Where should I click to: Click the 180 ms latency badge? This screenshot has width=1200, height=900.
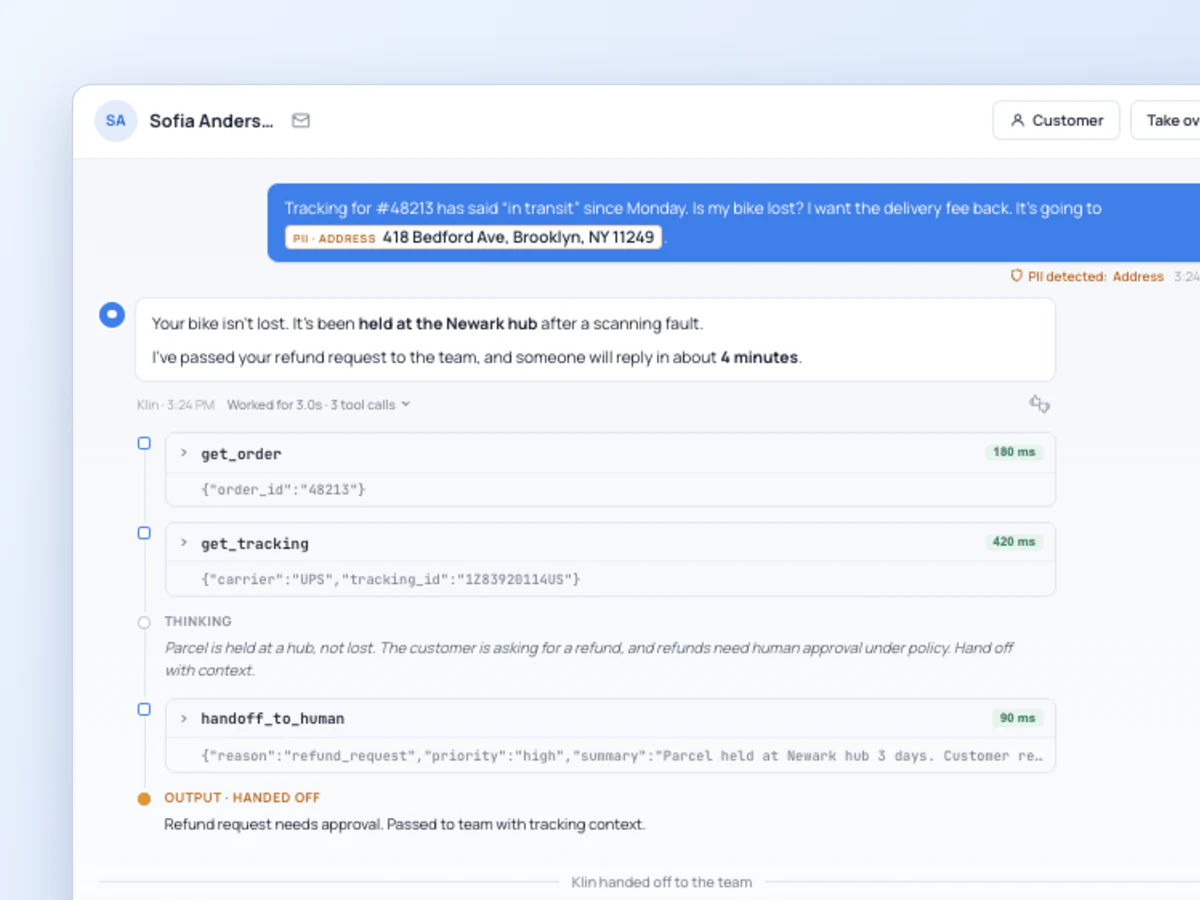(x=1014, y=452)
